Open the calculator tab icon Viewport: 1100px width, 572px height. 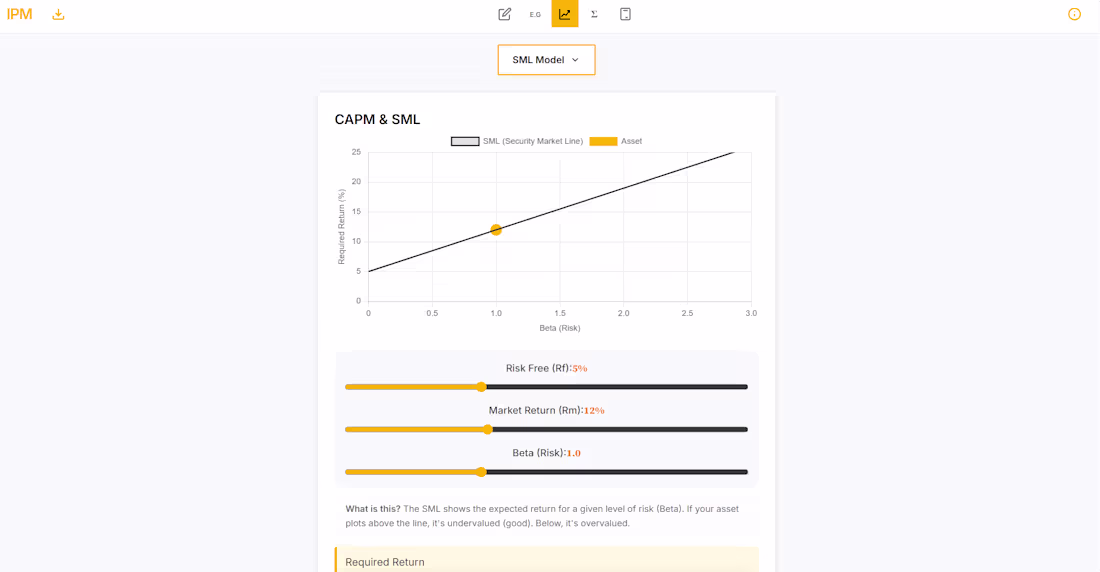625,14
